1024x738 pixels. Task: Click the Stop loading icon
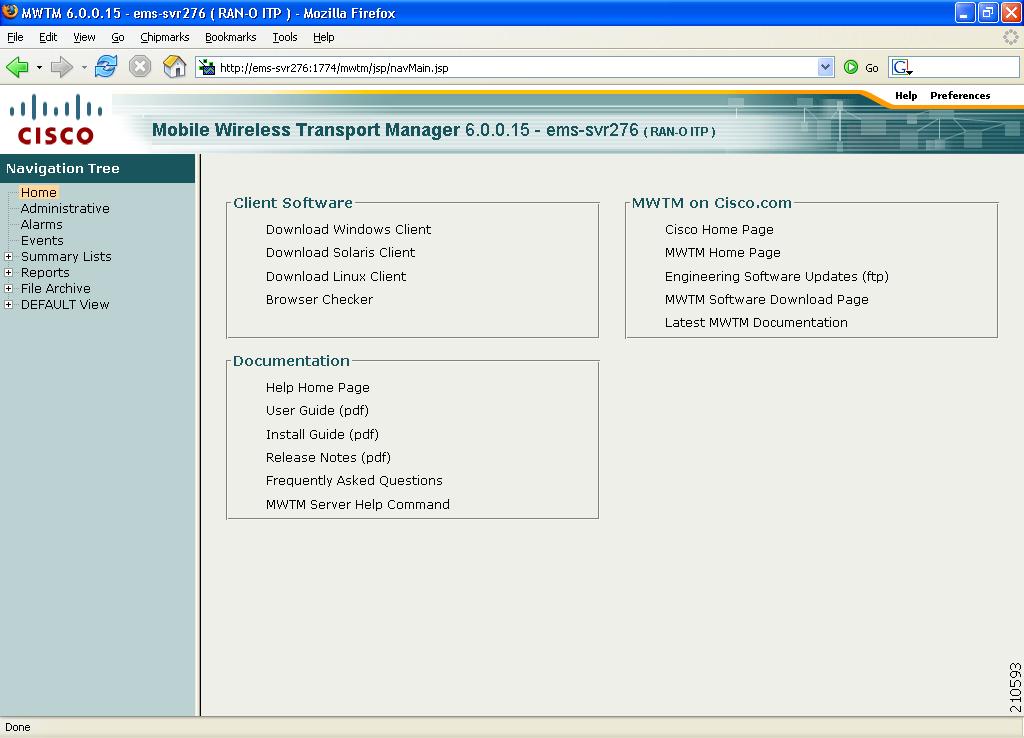click(140, 66)
